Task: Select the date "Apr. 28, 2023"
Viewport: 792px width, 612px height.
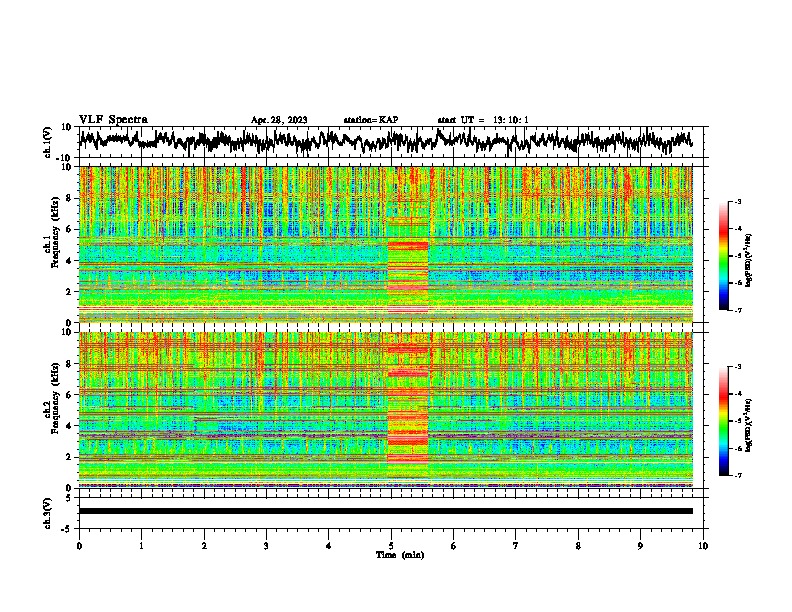Action: coord(279,120)
